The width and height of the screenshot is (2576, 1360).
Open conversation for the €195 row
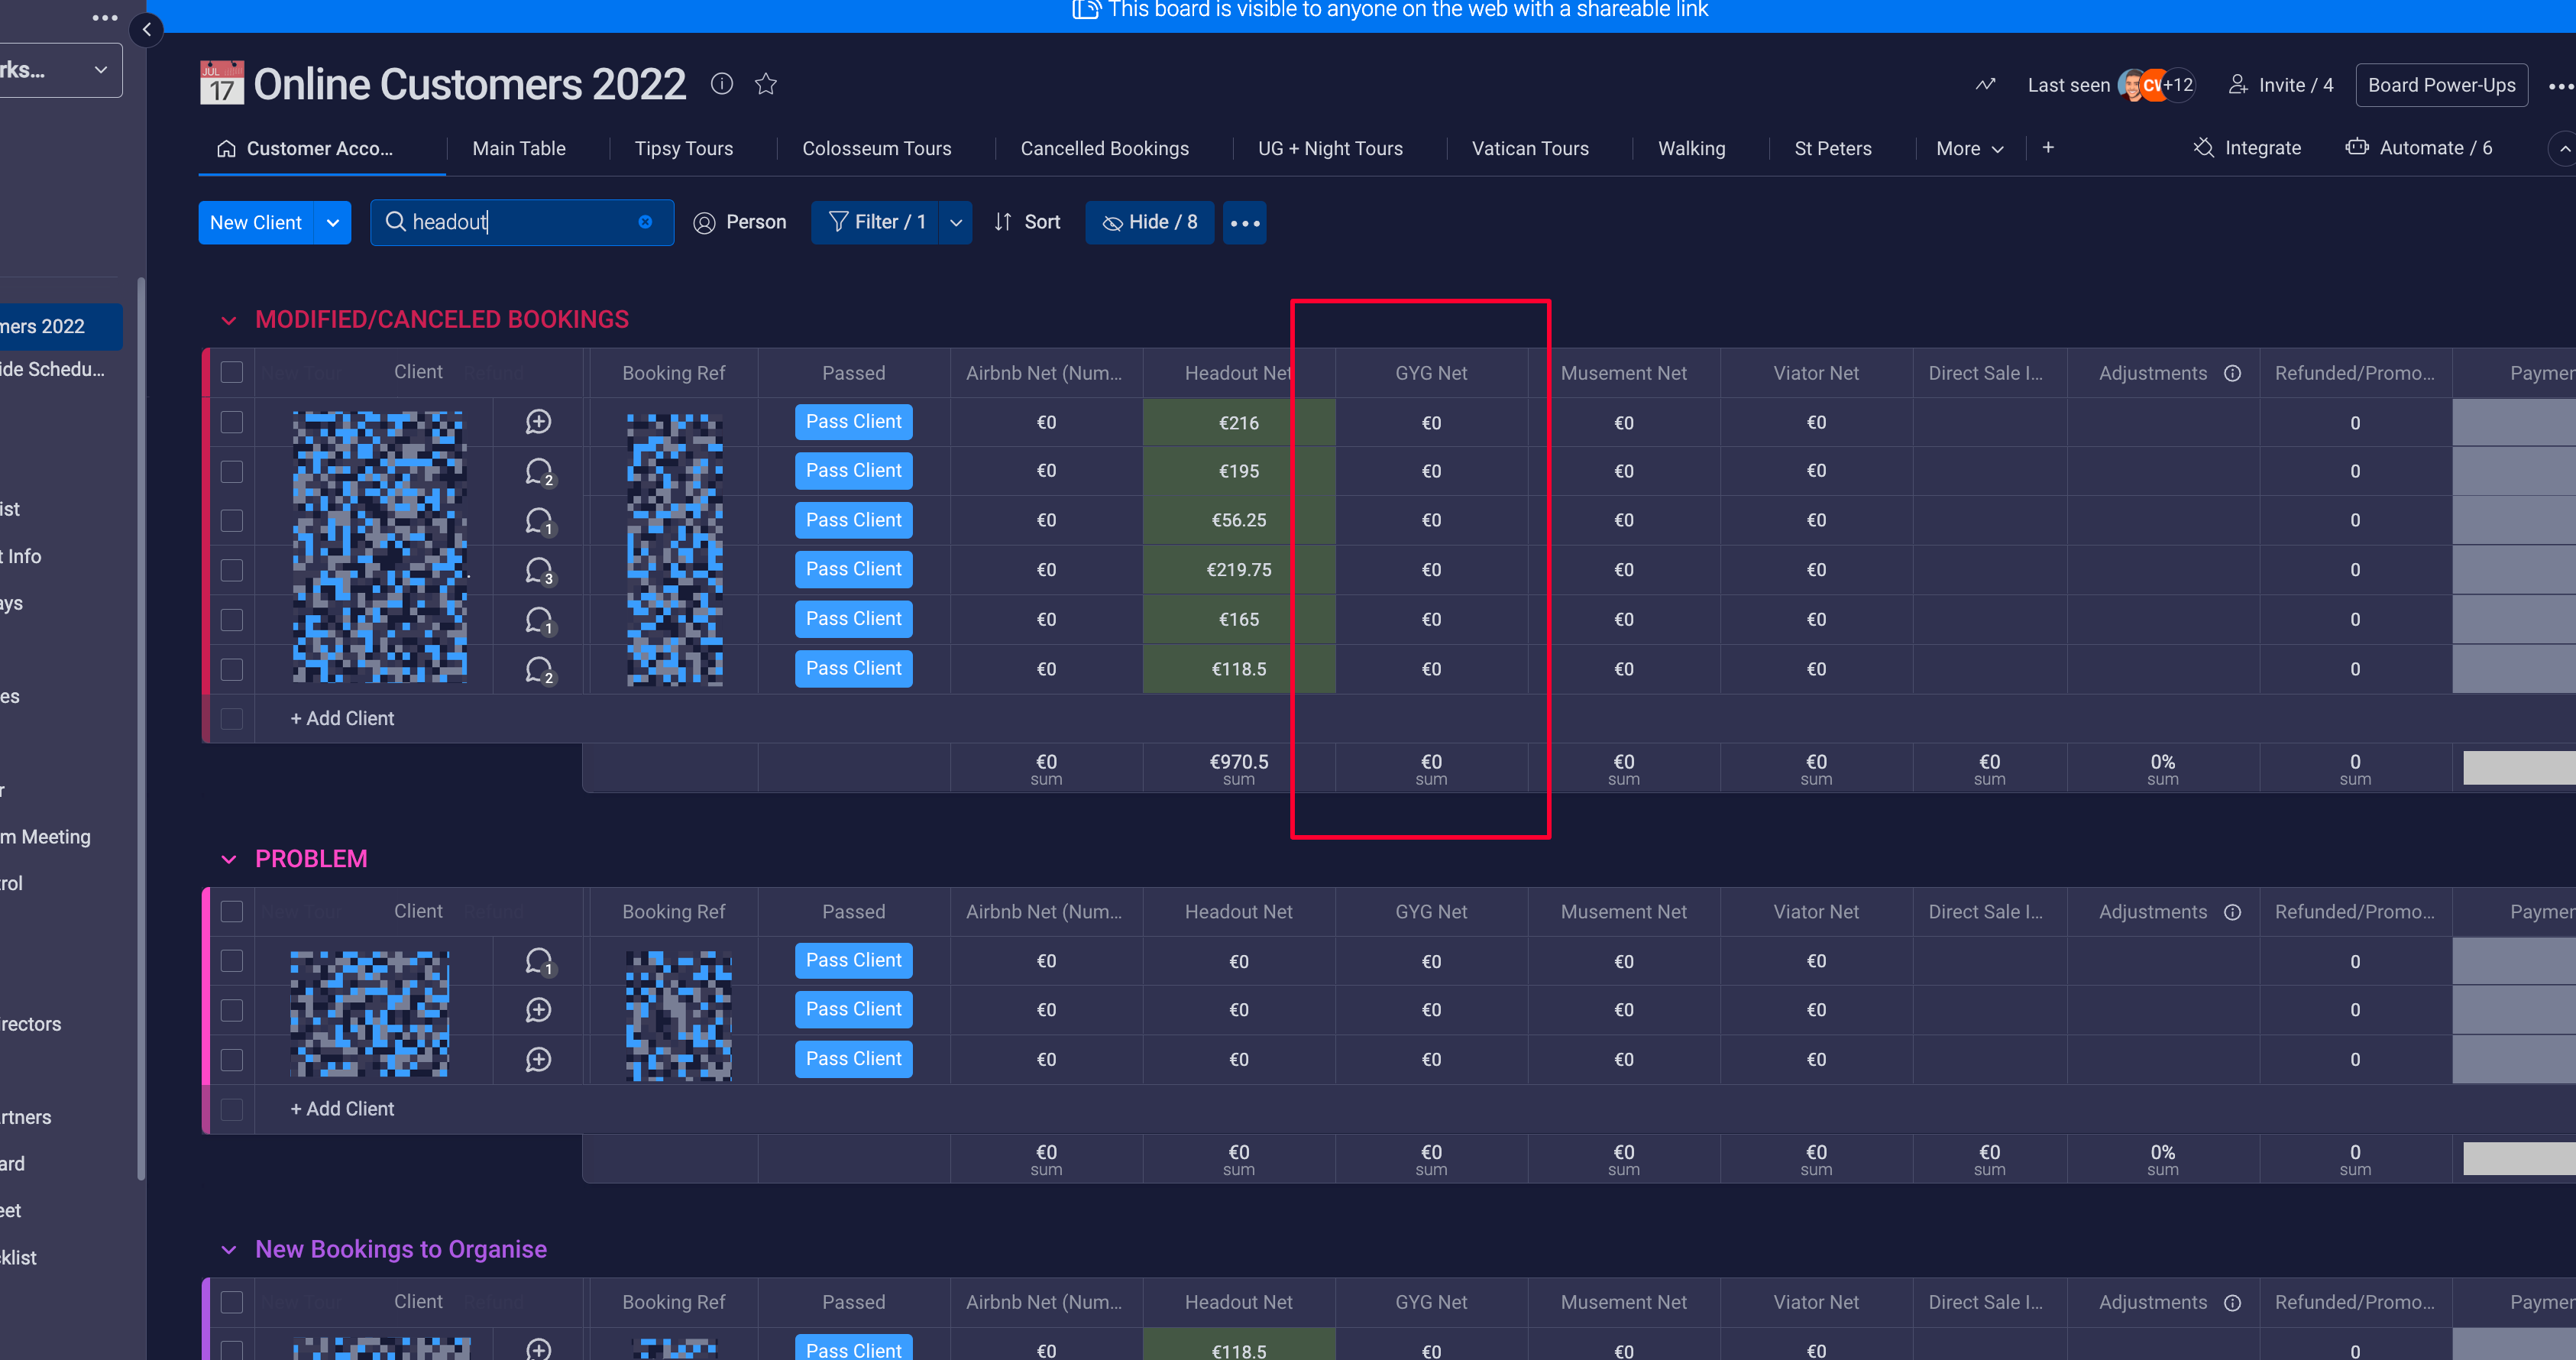(539, 471)
